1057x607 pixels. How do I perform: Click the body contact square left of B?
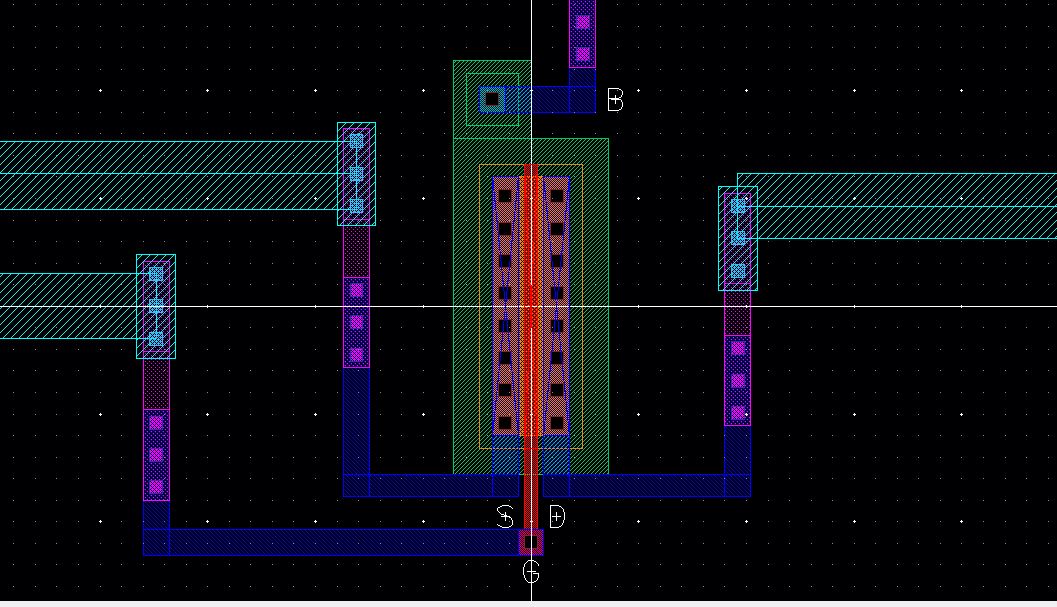coord(492,100)
